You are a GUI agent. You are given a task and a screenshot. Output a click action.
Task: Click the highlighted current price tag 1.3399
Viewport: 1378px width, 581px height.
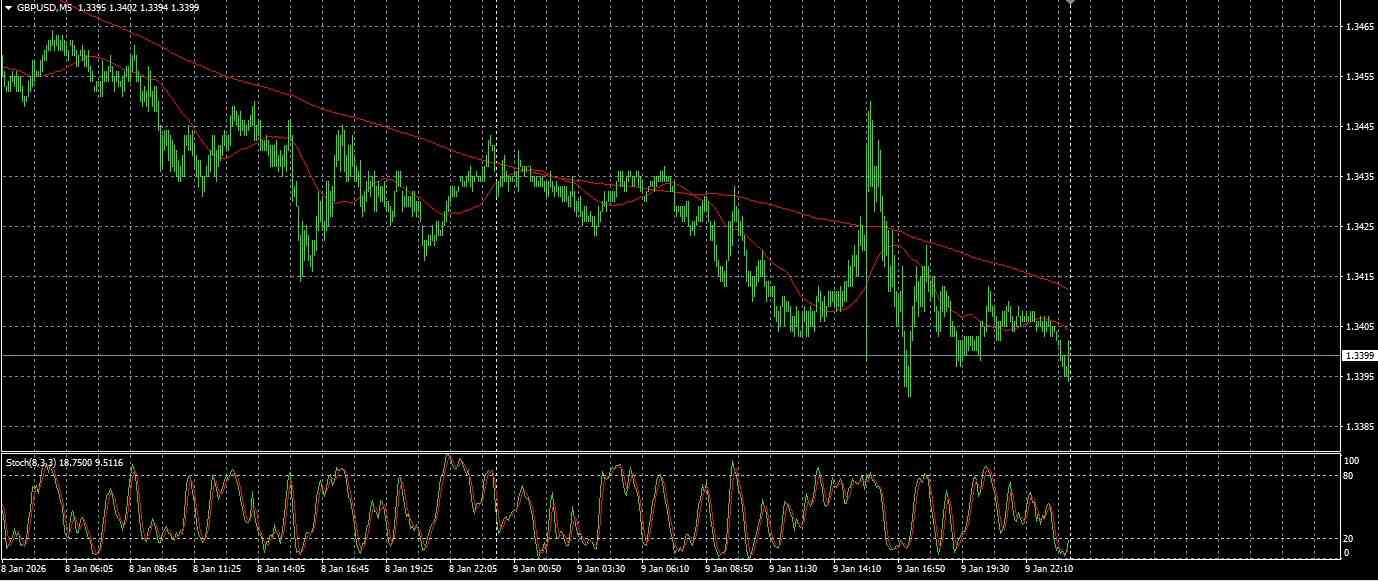[x=1359, y=355]
